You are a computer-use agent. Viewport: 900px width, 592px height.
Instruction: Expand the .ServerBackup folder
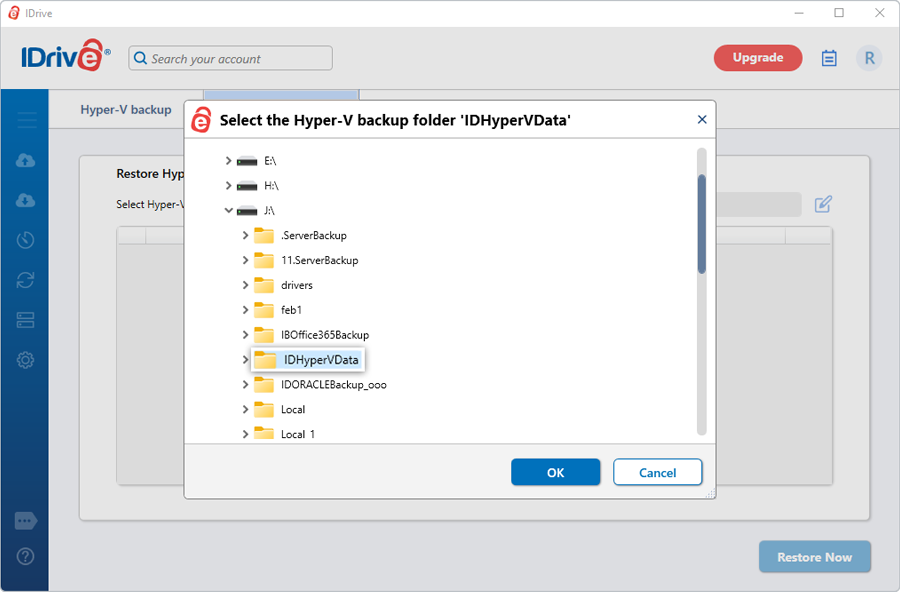(245, 235)
